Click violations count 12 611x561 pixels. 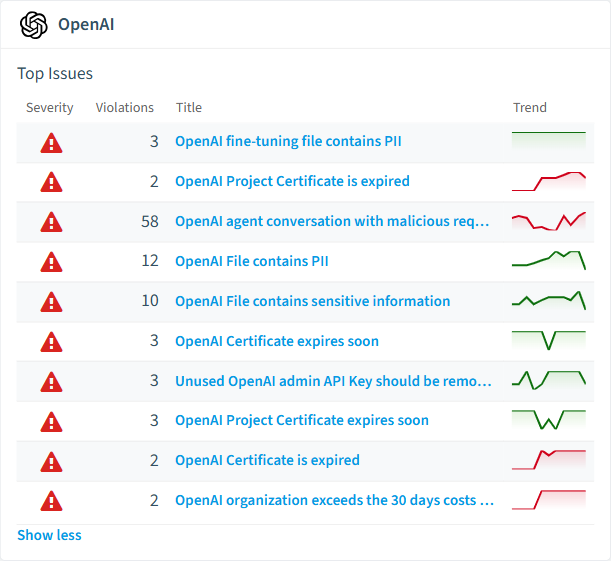[x=150, y=261]
